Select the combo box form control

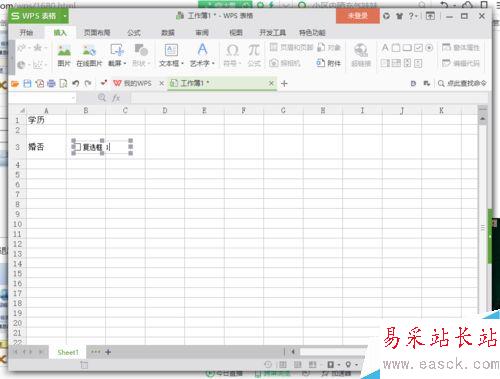click(396, 63)
